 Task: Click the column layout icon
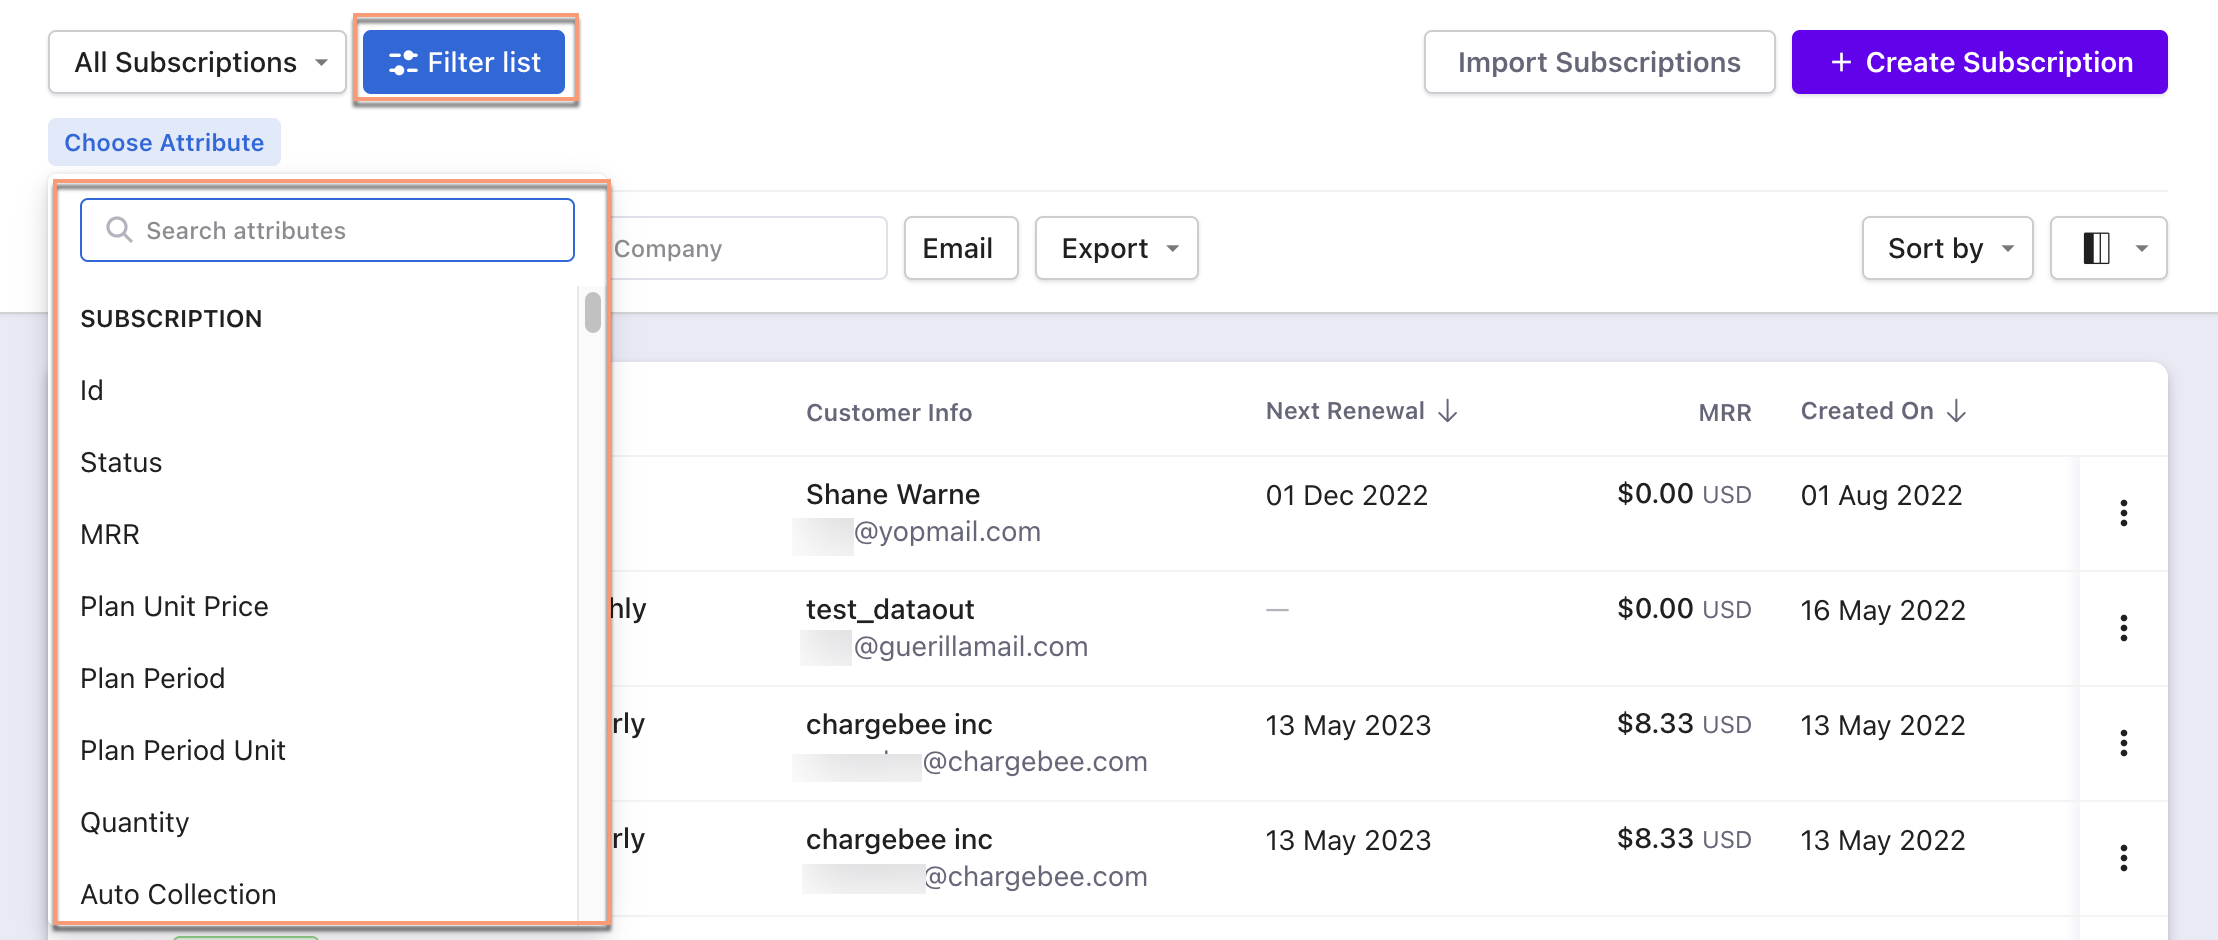point(2096,248)
